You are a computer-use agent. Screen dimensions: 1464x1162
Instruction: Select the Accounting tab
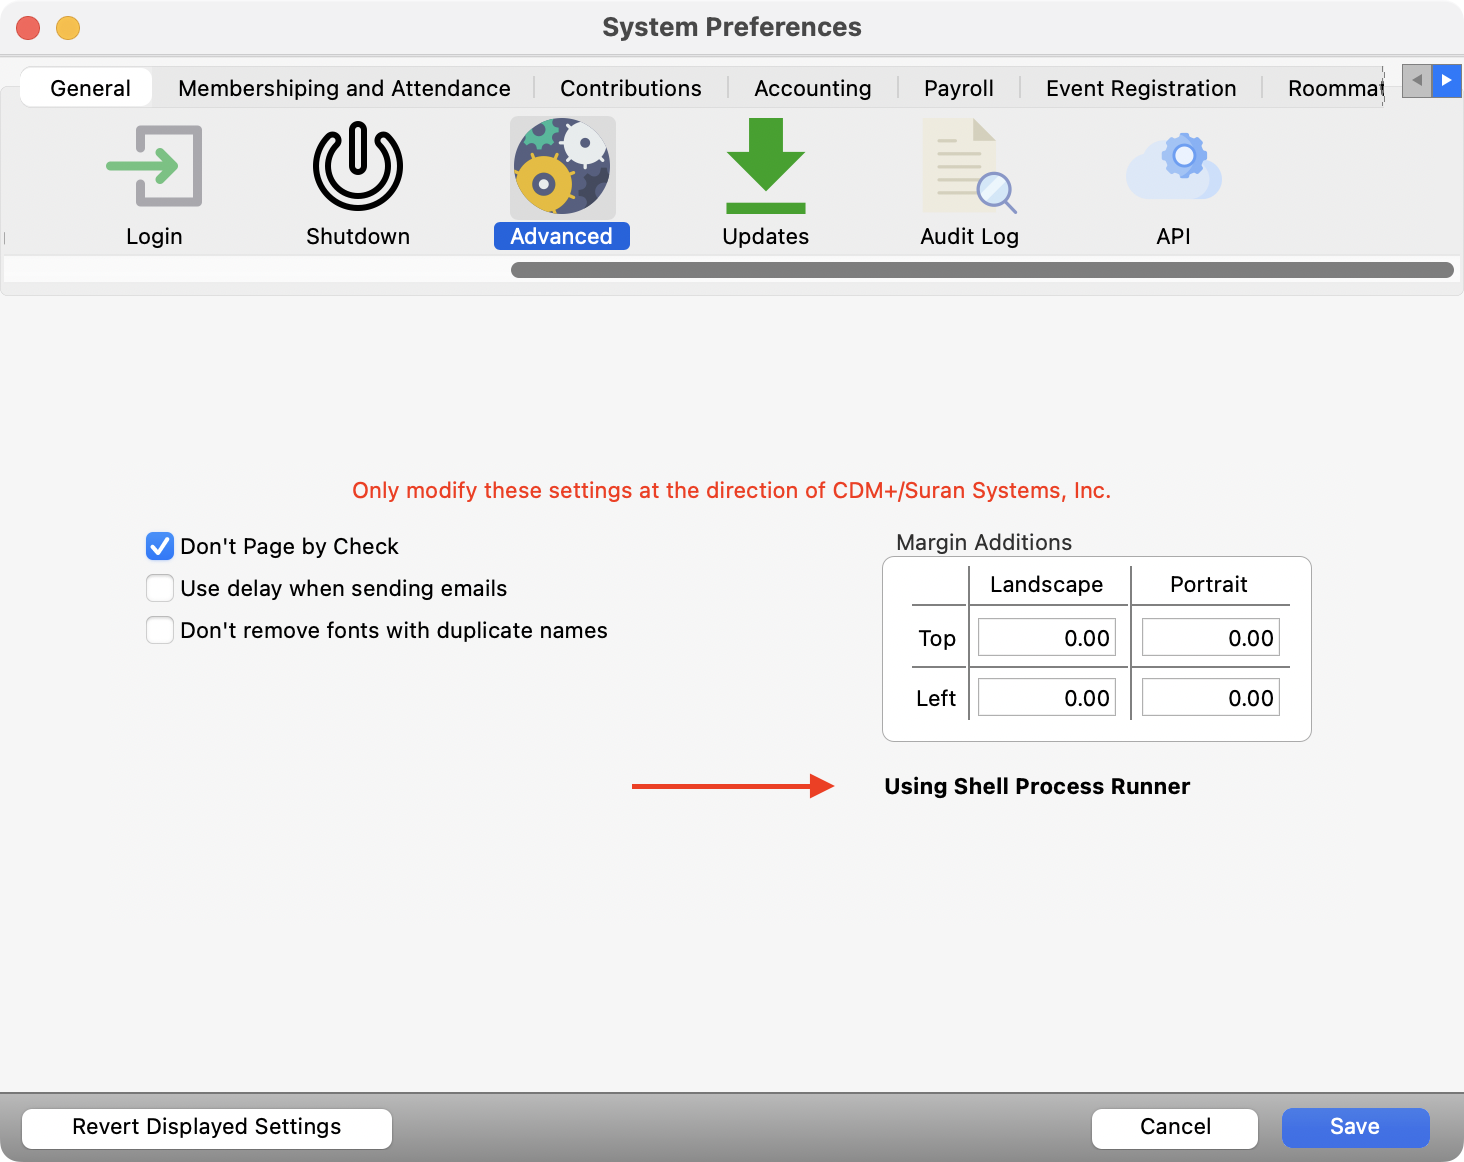pyautogui.click(x=813, y=88)
